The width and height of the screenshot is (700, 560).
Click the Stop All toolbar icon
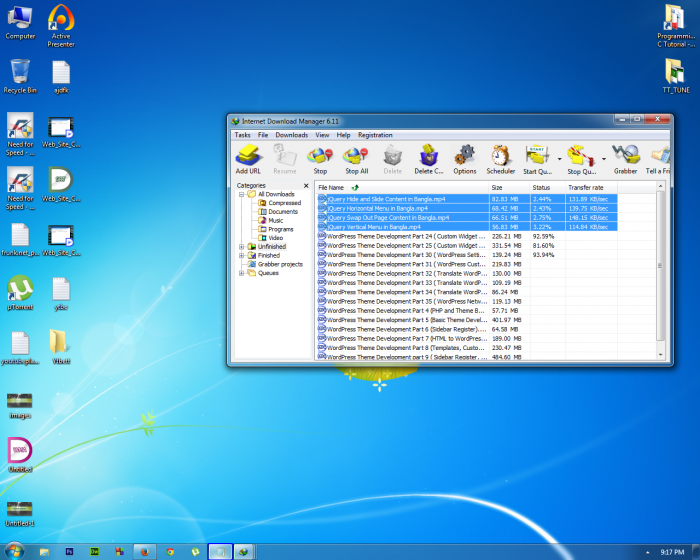356,157
